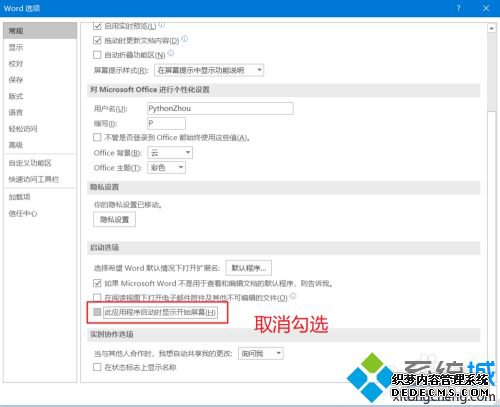Click the info icon next to 自动折叠功能区

click(x=171, y=53)
